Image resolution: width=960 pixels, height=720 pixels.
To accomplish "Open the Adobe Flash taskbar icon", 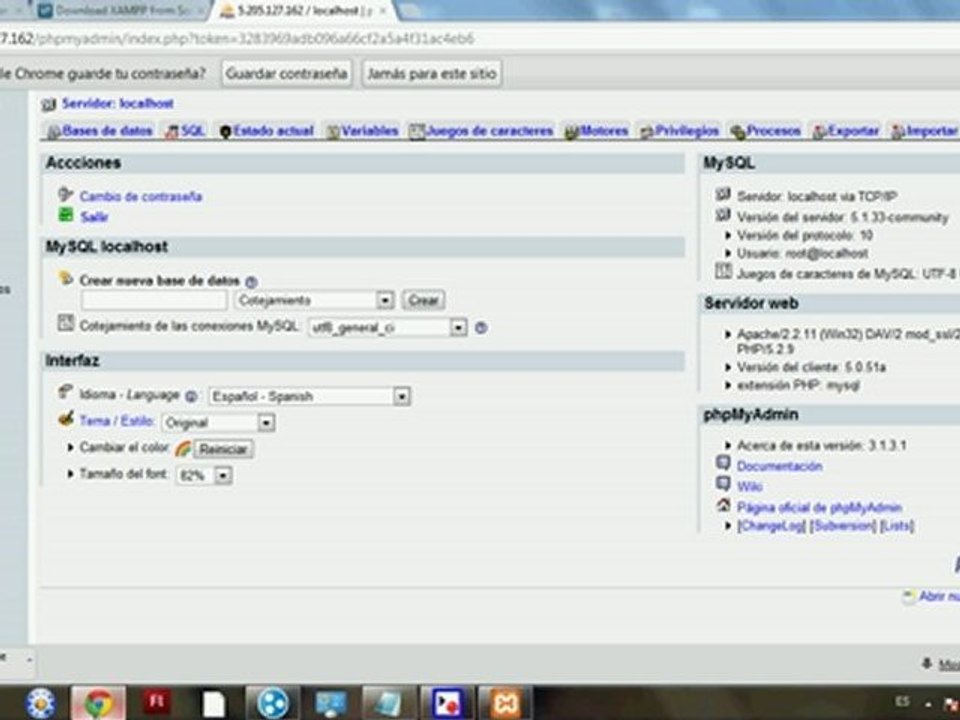I will click(x=156, y=703).
